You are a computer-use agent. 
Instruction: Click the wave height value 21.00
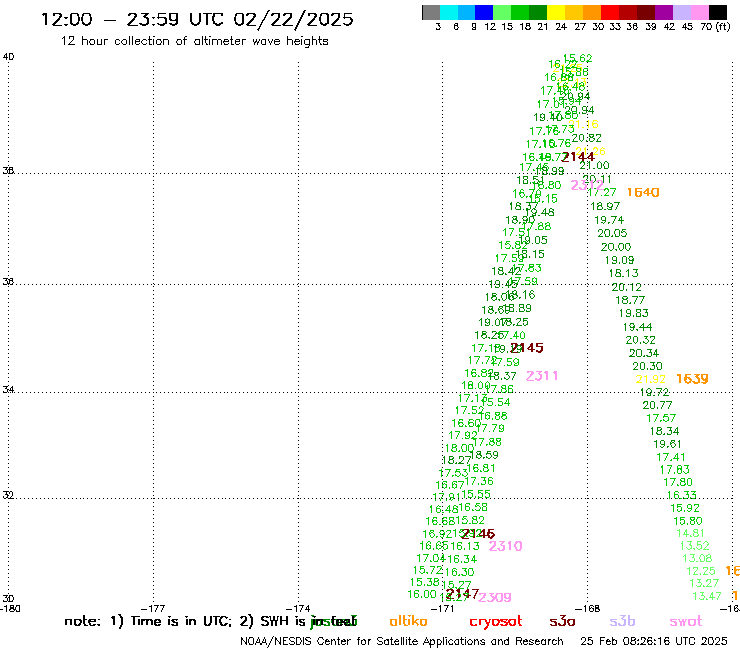click(594, 166)
